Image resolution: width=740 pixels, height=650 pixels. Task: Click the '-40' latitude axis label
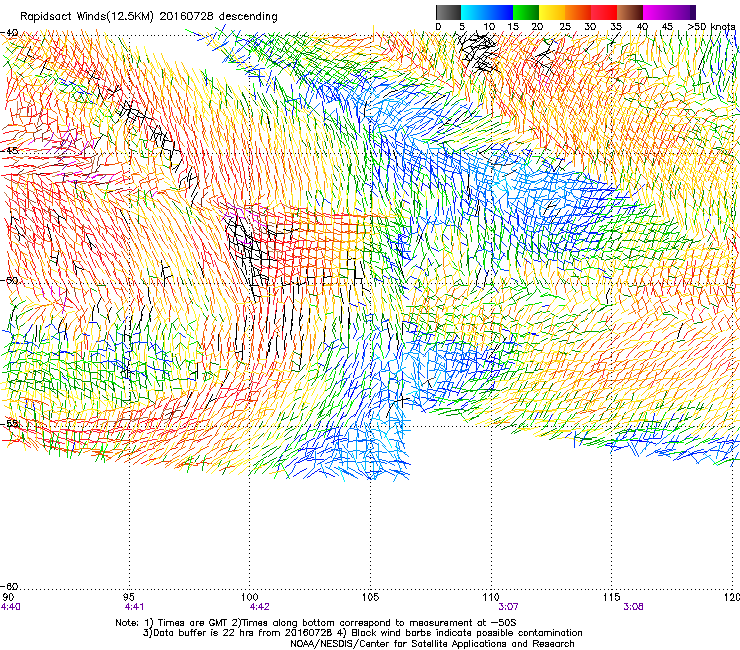coord(10,33)
